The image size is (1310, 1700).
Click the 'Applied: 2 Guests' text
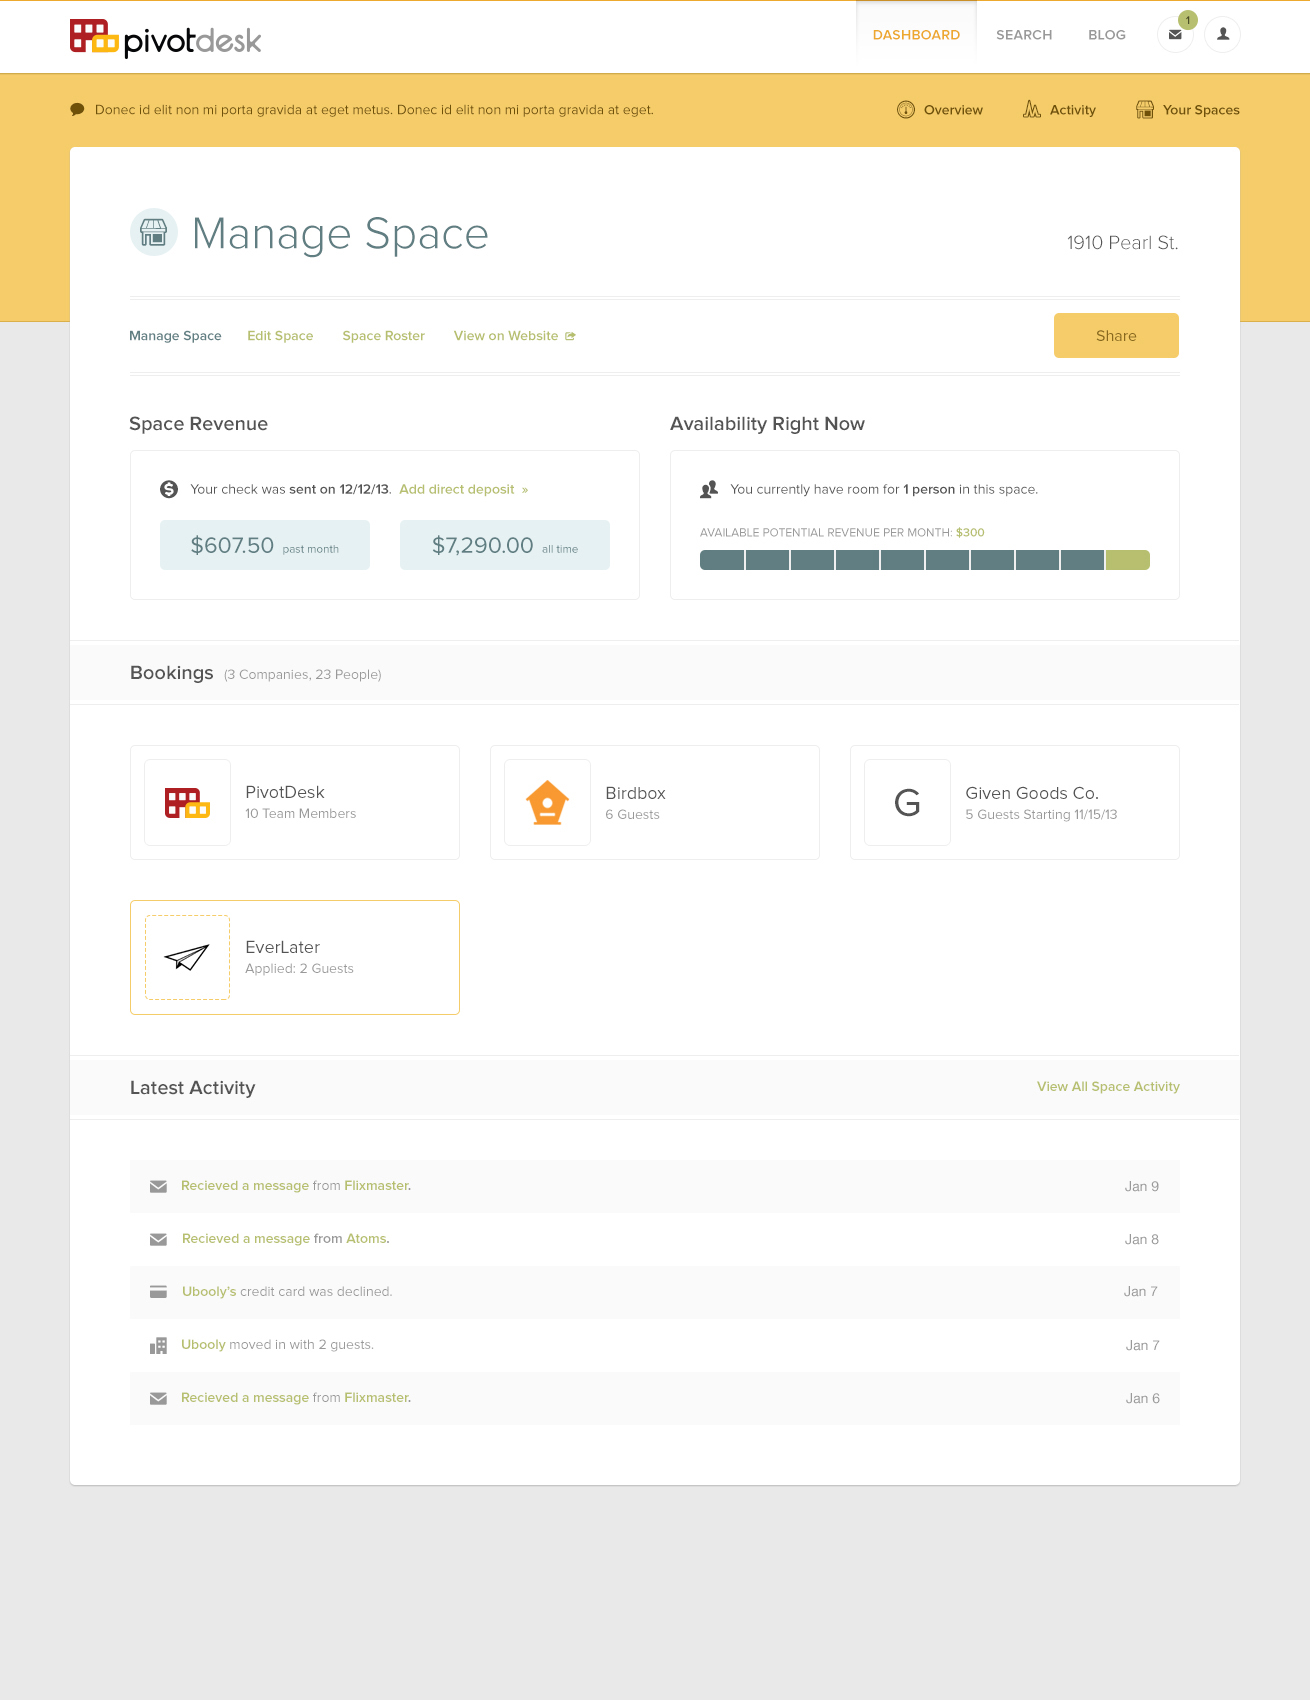pyautogui.click(x=299, y=969)
